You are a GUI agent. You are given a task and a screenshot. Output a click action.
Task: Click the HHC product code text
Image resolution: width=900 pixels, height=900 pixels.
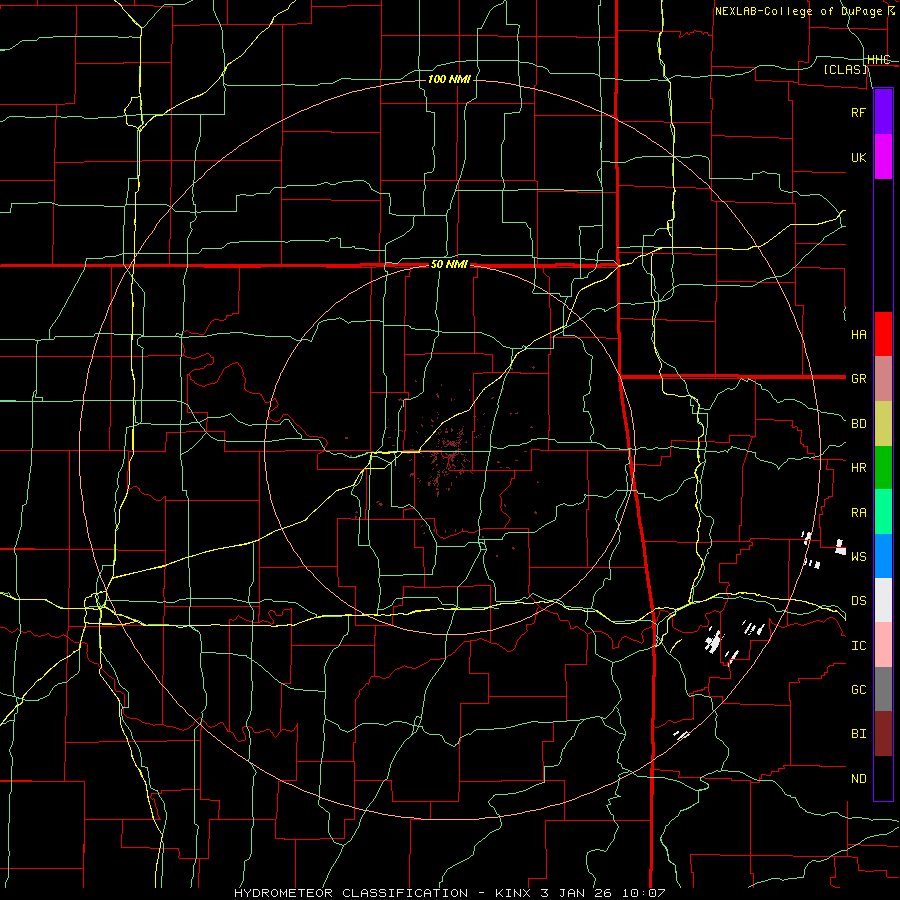[879, 60]
